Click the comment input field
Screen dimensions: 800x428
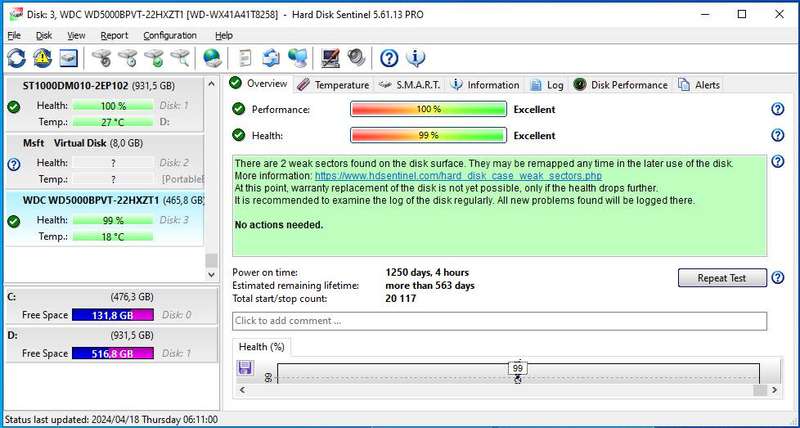[499, 321]
